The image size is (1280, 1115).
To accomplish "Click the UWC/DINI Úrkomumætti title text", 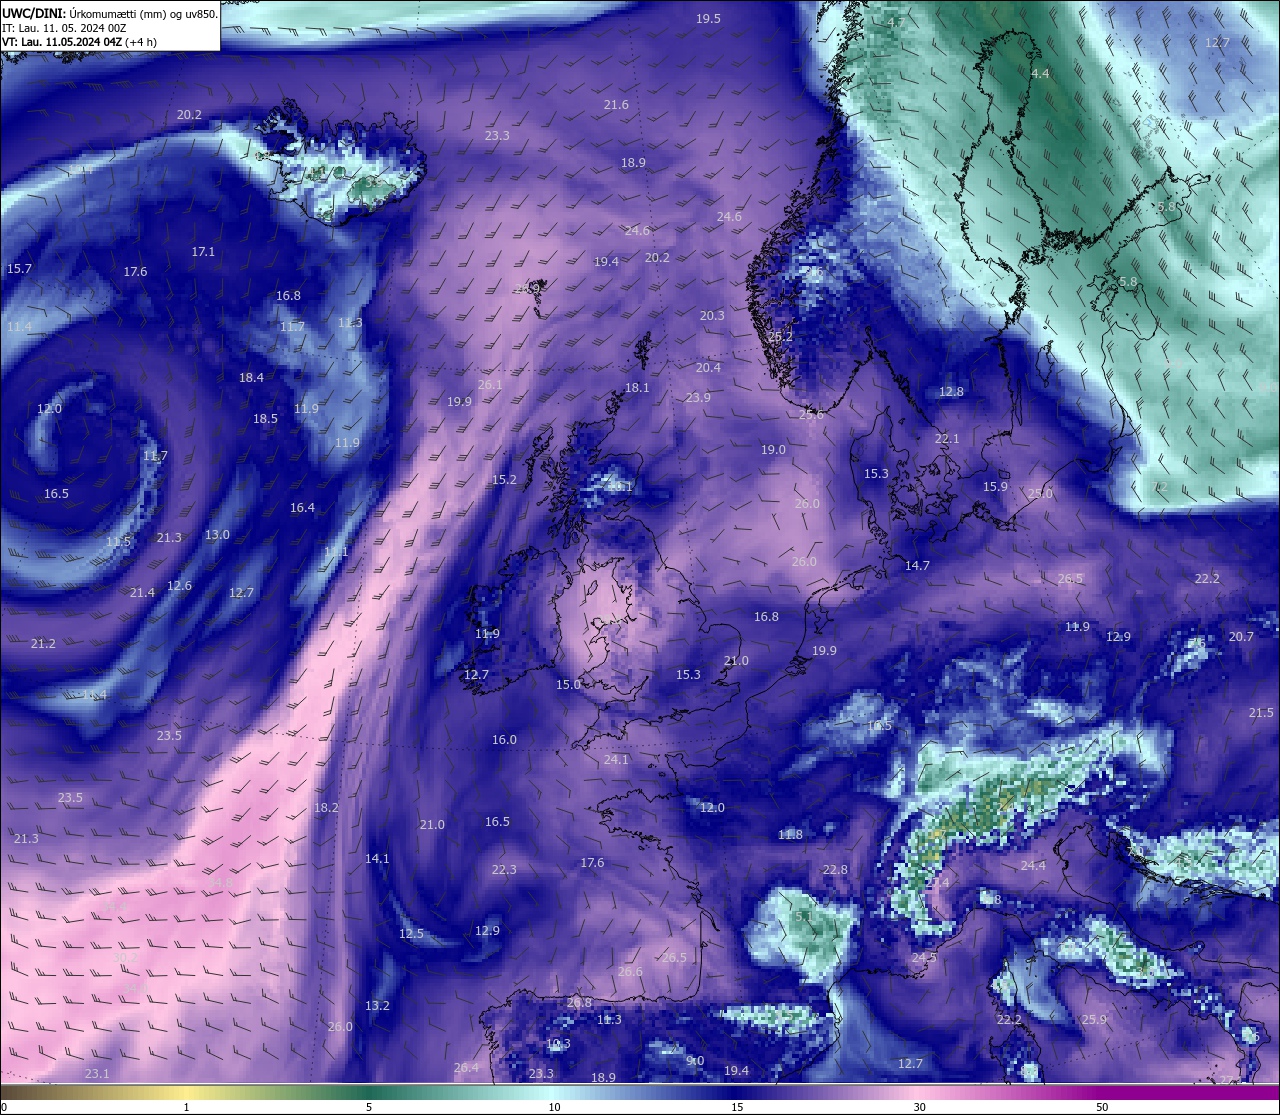I will 109,14.
